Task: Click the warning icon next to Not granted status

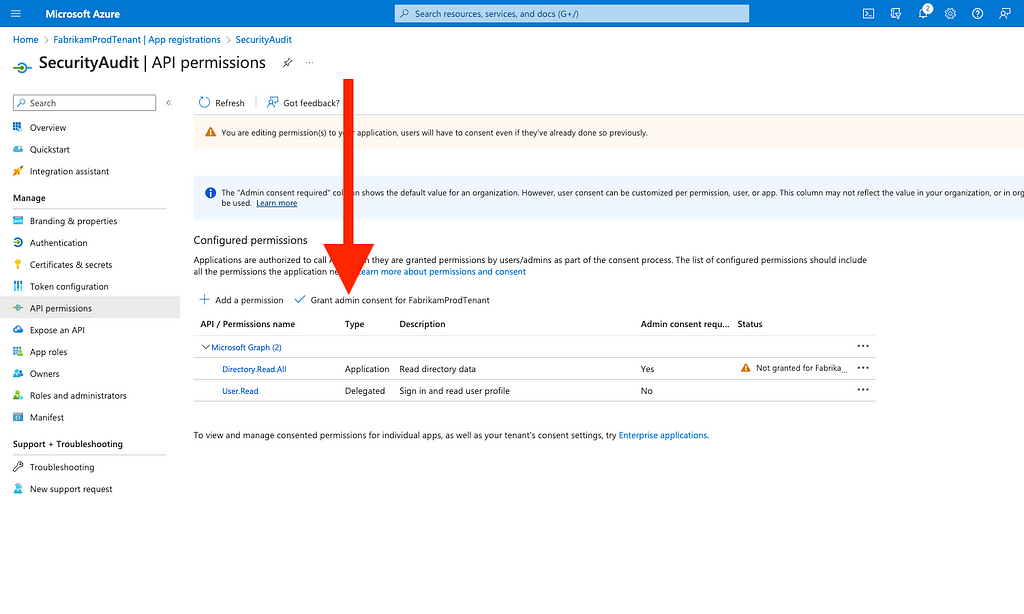Action: point(746,368)
